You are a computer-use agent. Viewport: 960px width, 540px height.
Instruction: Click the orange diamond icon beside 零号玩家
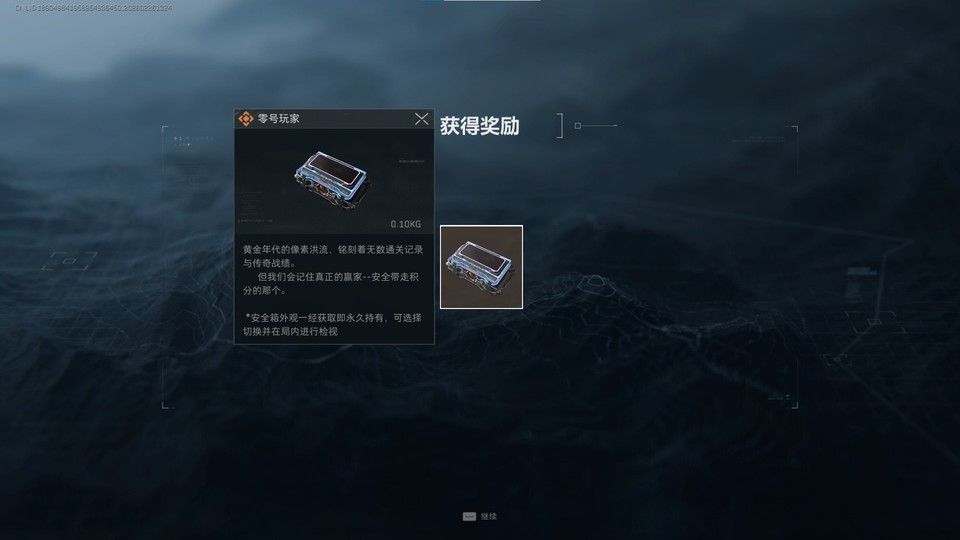tap(246, 118)
